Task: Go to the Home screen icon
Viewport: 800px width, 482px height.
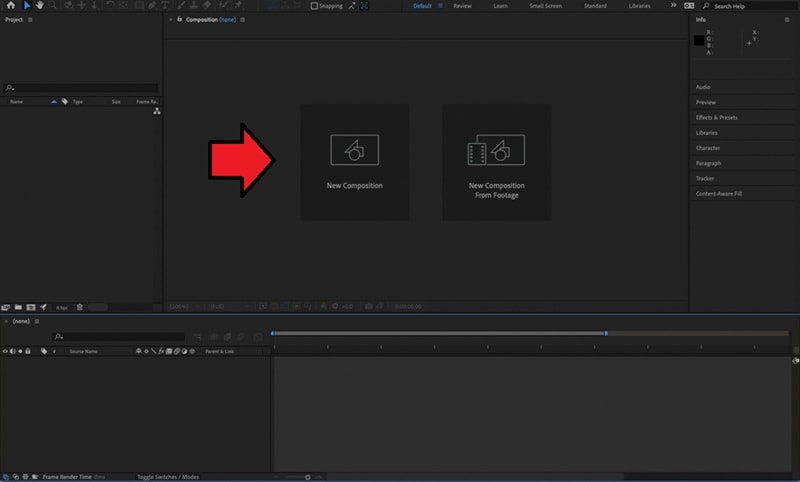Action: (x=11, y=5)
